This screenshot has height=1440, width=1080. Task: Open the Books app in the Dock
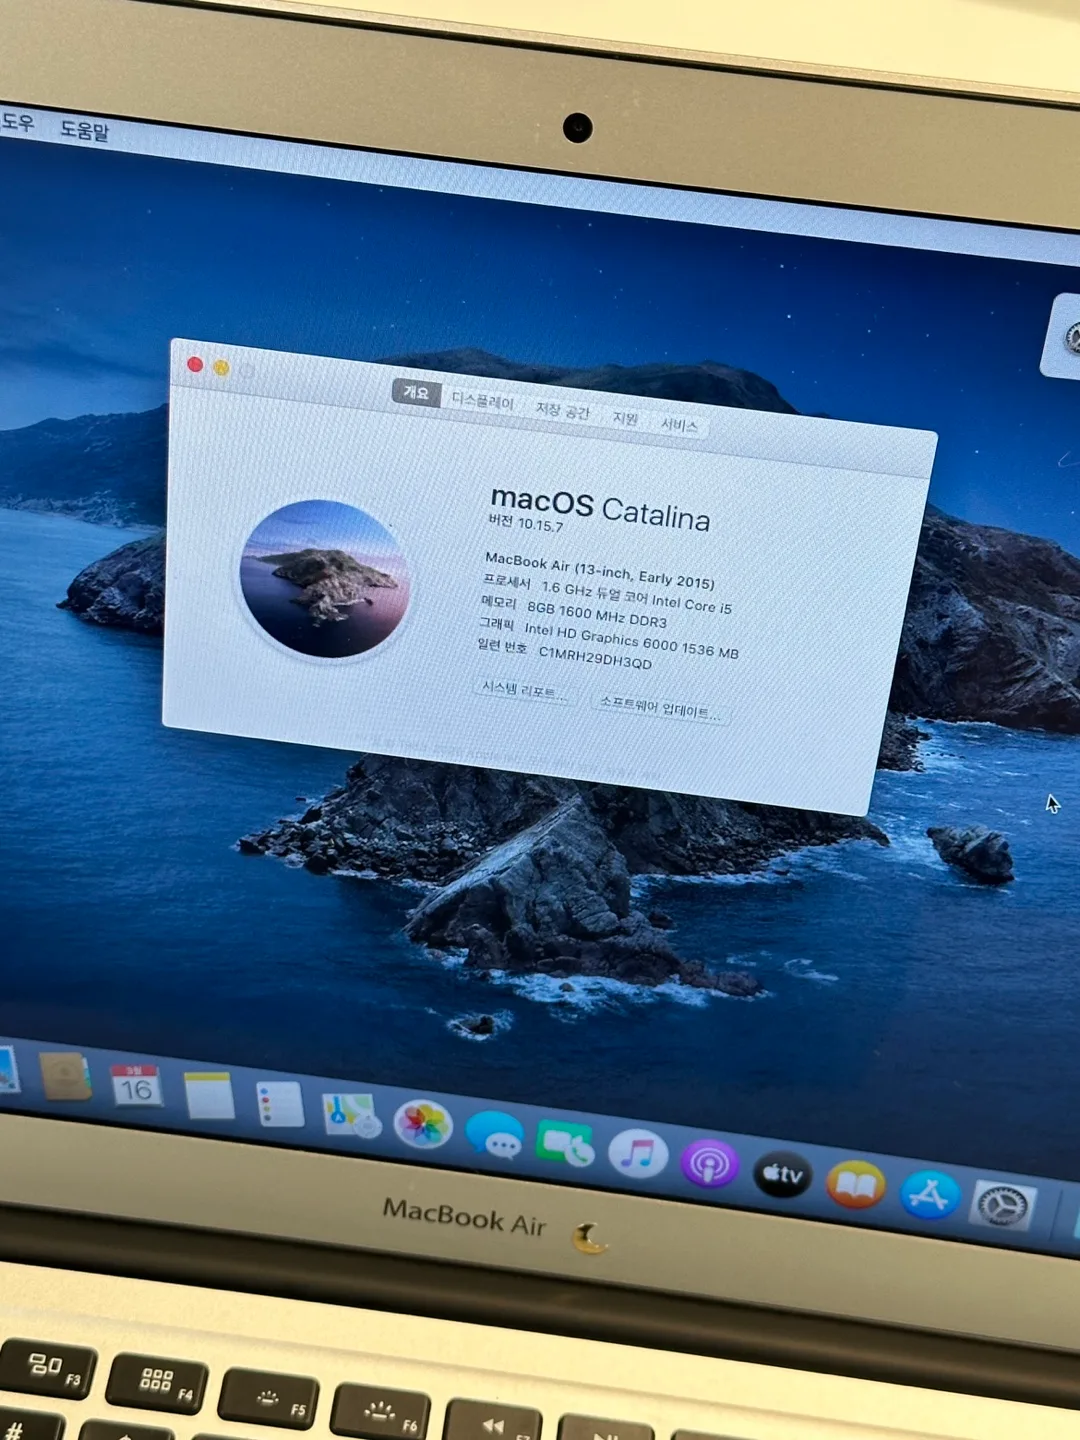click(856, 1186)
